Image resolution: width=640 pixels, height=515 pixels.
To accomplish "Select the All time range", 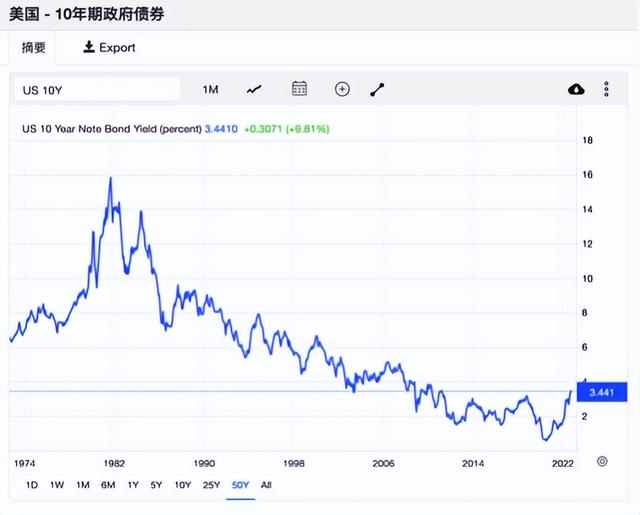I will 266,485.
